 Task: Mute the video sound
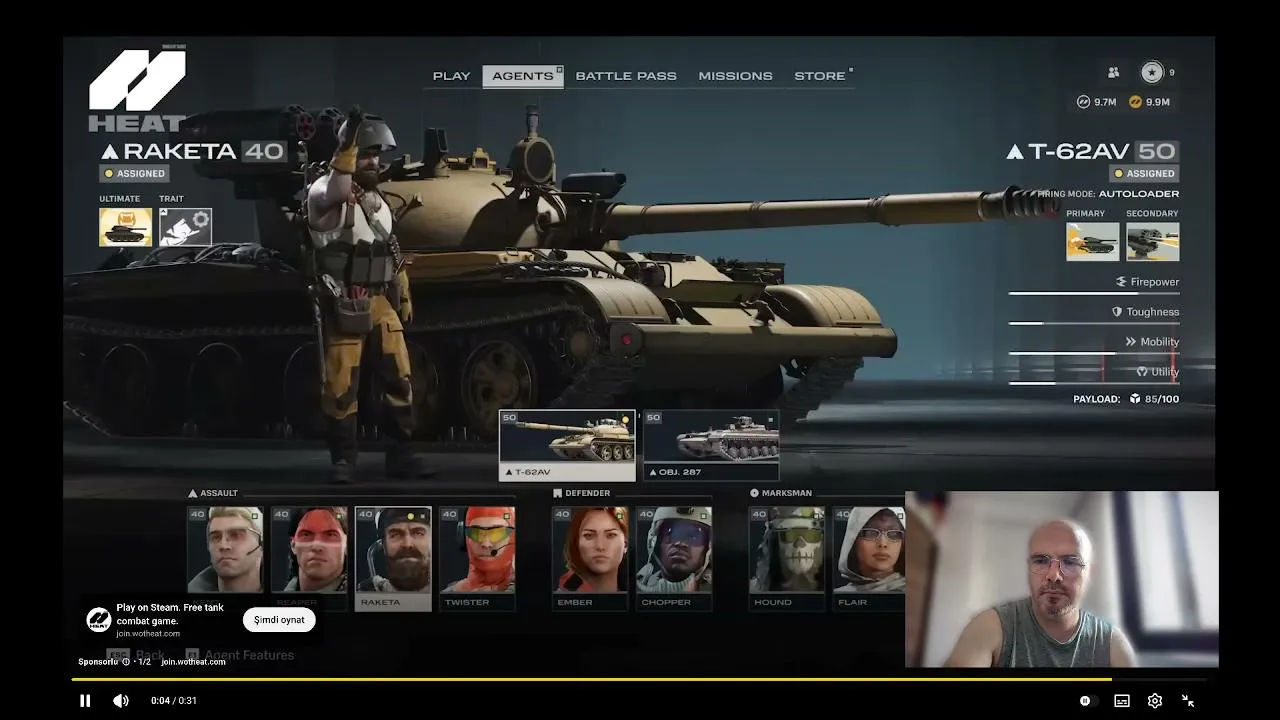pyautogui.click(x=121, y=701)
